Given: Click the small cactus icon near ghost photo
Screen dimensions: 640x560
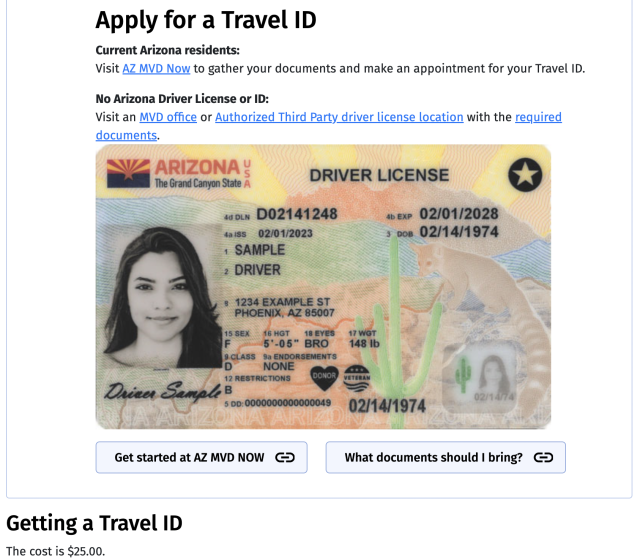Looking at the screenshot, I should (463, 374).
